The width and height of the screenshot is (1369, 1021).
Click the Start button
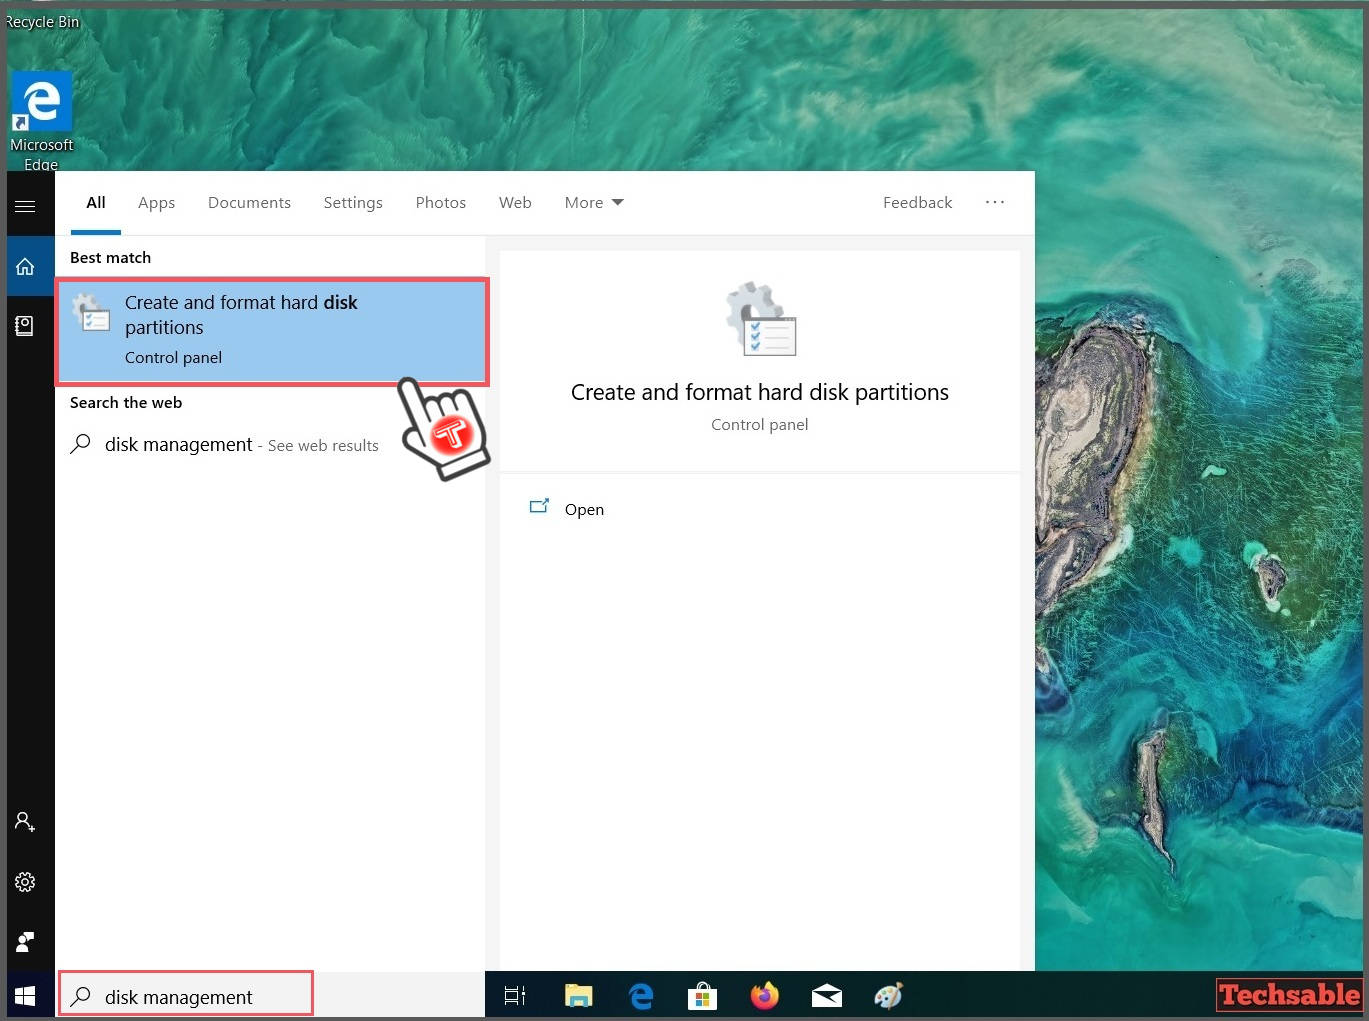click(x=25, y=995)
